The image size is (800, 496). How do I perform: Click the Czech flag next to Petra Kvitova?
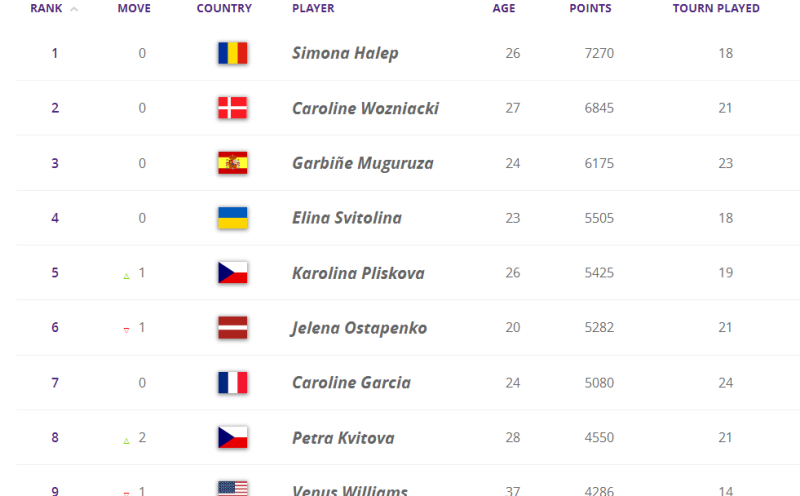[x=233, y=437]
